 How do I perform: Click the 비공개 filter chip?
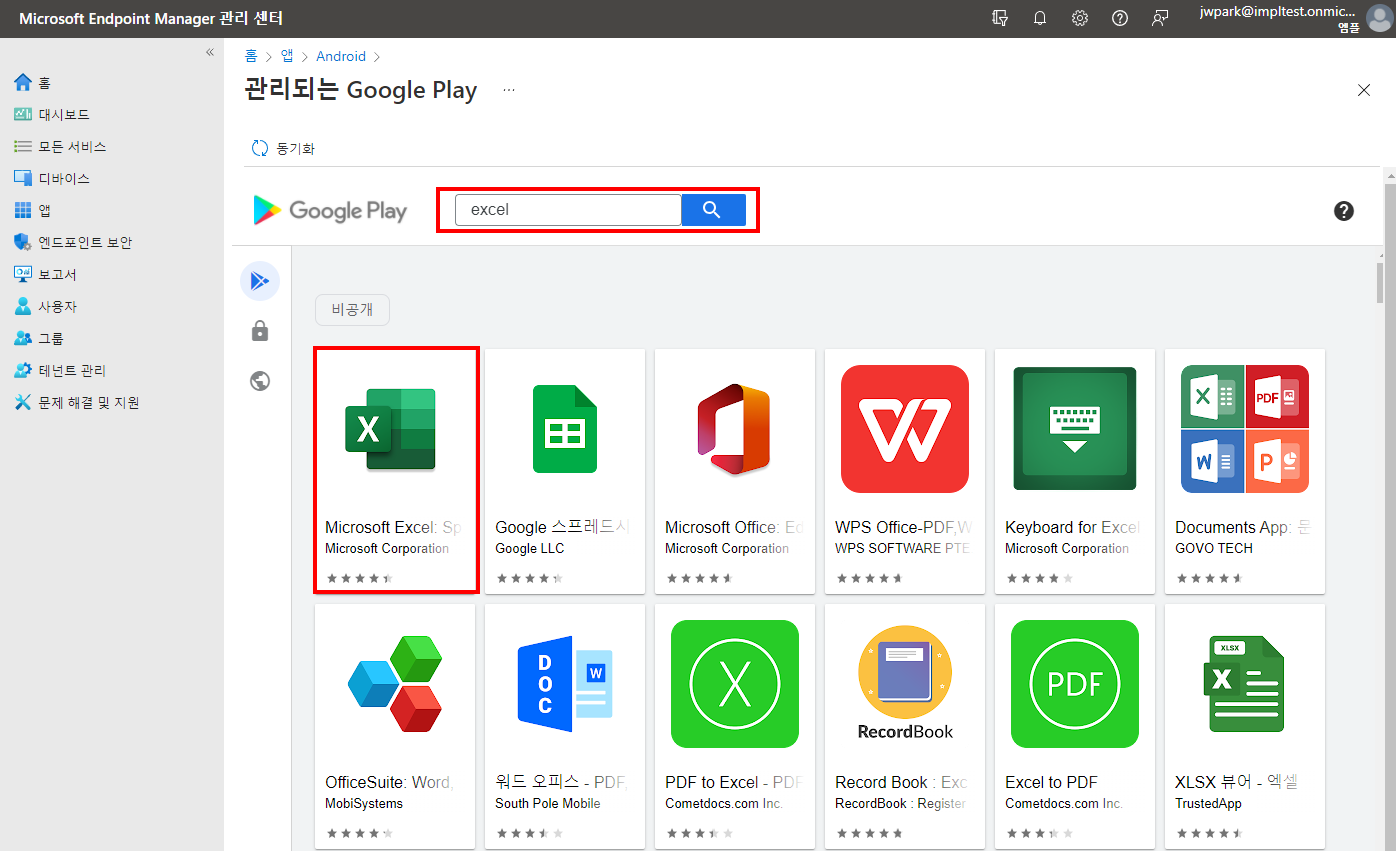click(352, 310)
